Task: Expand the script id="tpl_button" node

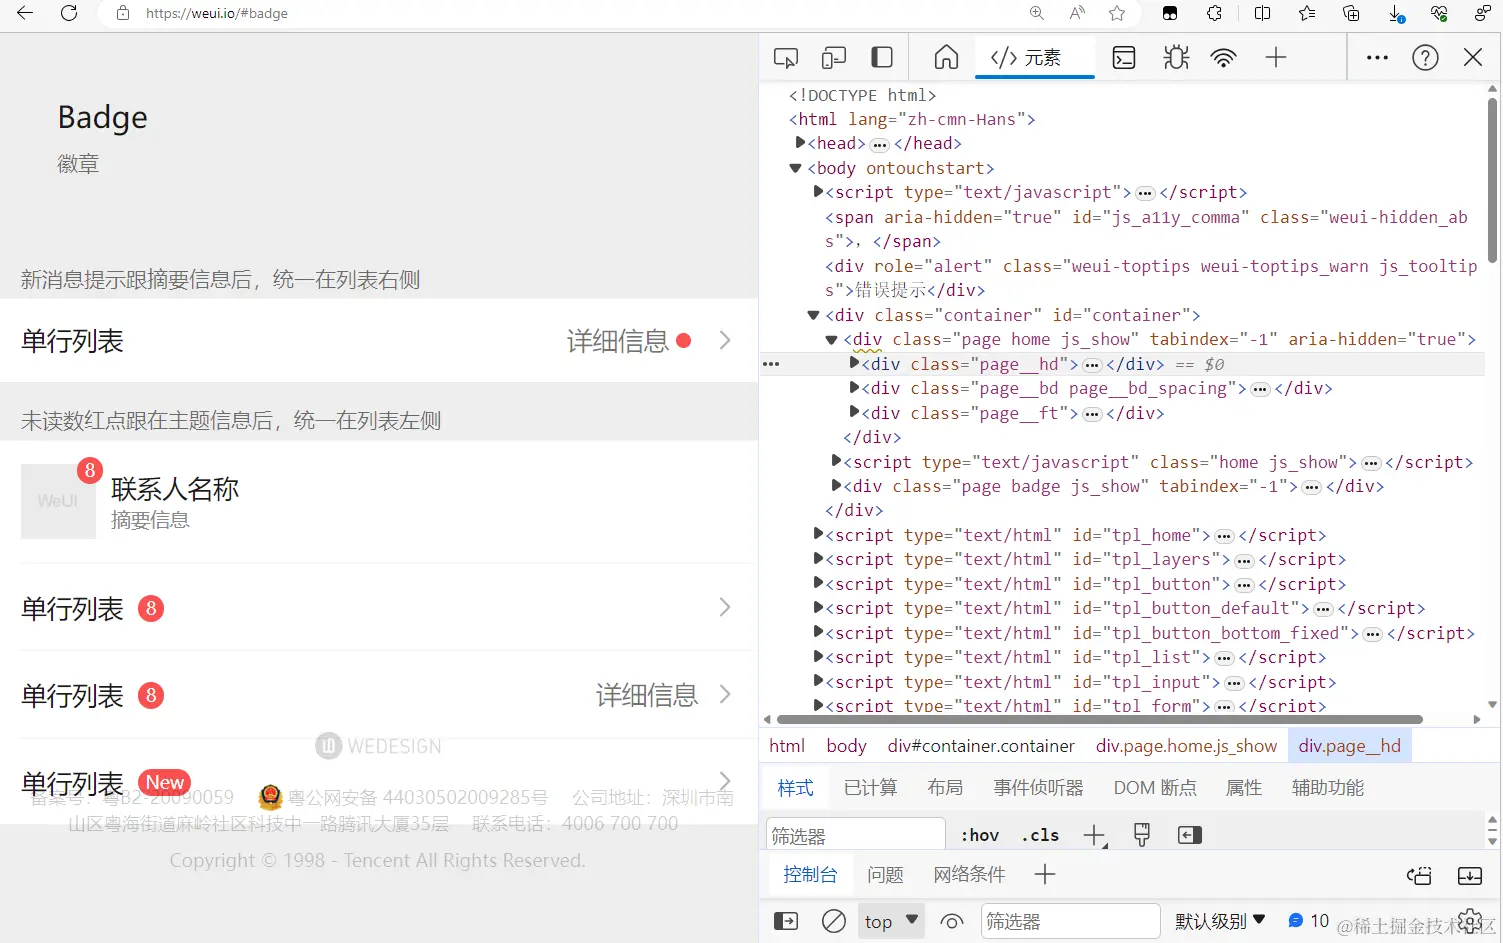Action: [819, 583]
